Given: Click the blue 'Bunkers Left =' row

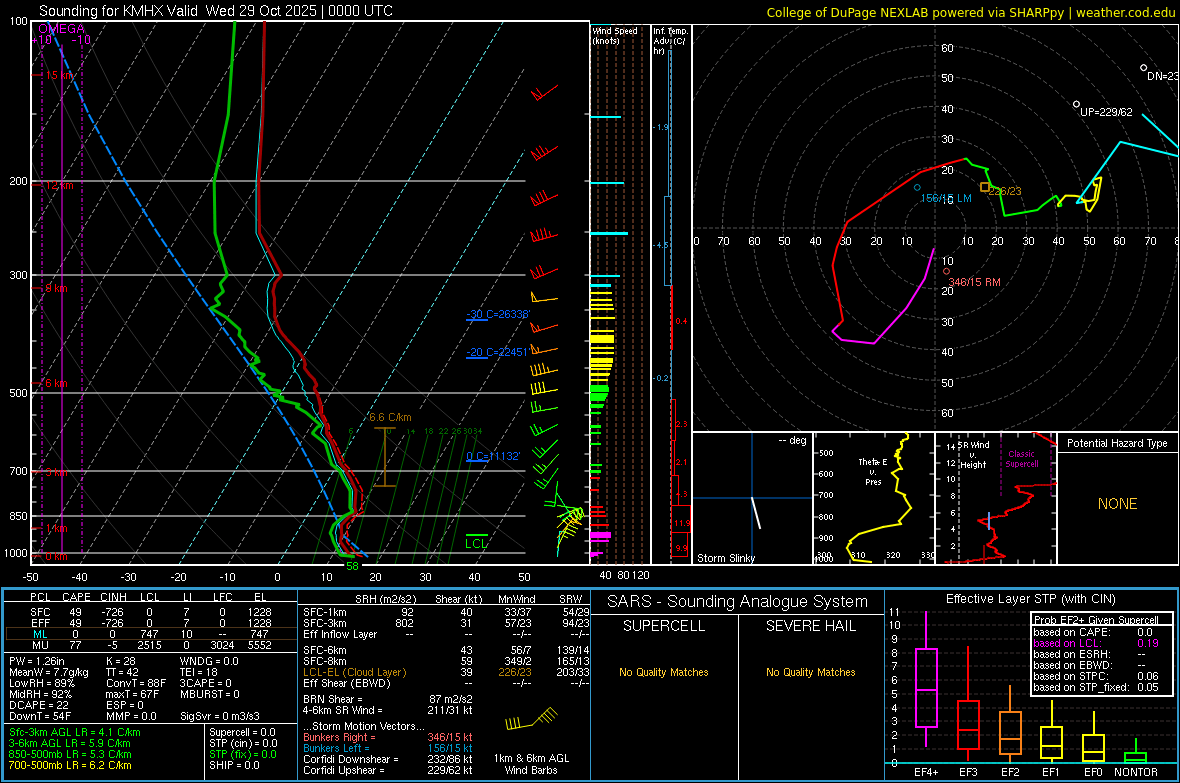Looking at the screenshot, I should pyautogui.click(x=388, y=748).
